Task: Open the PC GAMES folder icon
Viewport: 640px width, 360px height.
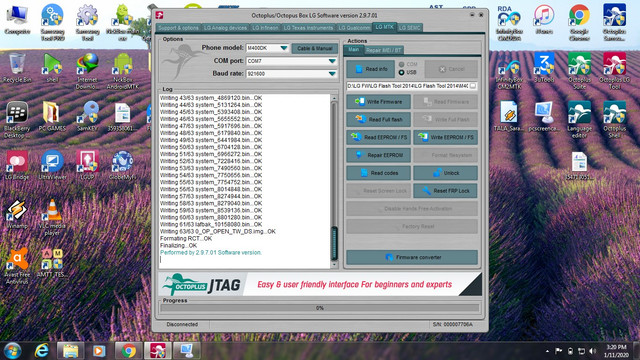Action: coord(52,116)
